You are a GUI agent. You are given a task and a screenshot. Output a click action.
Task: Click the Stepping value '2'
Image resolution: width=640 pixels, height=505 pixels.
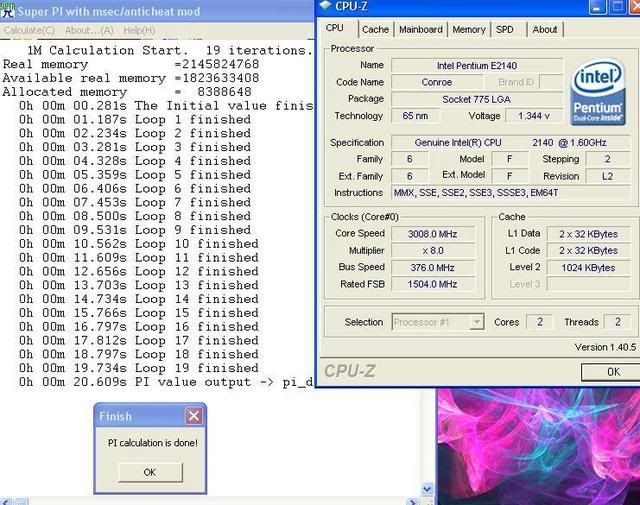[608, 159]
